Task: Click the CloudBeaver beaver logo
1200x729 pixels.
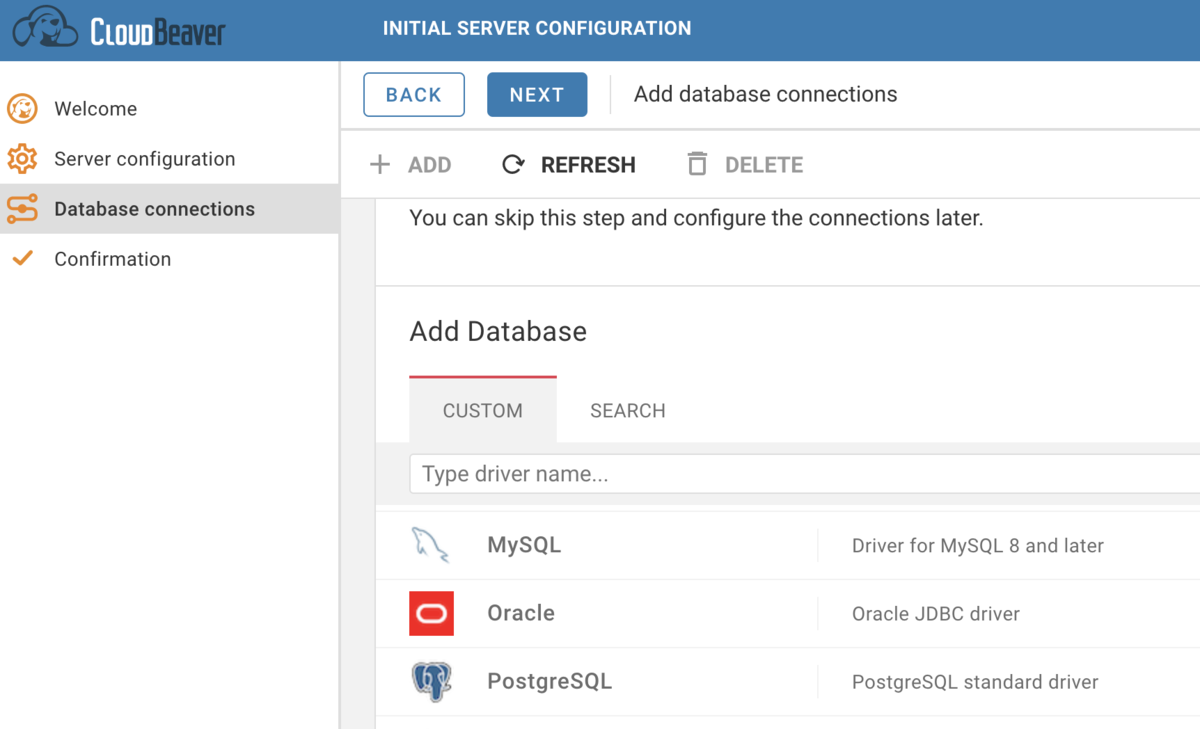Action: pos(45,29)
